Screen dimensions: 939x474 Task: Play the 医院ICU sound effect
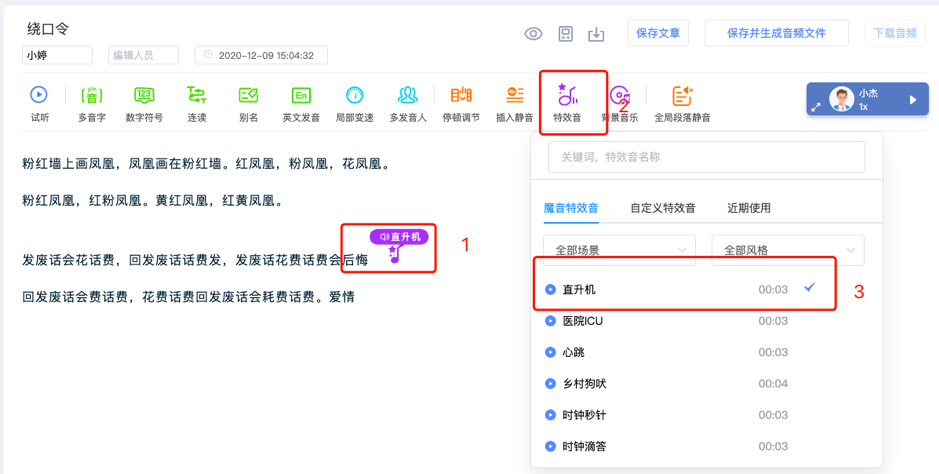[x=550, y=321]
